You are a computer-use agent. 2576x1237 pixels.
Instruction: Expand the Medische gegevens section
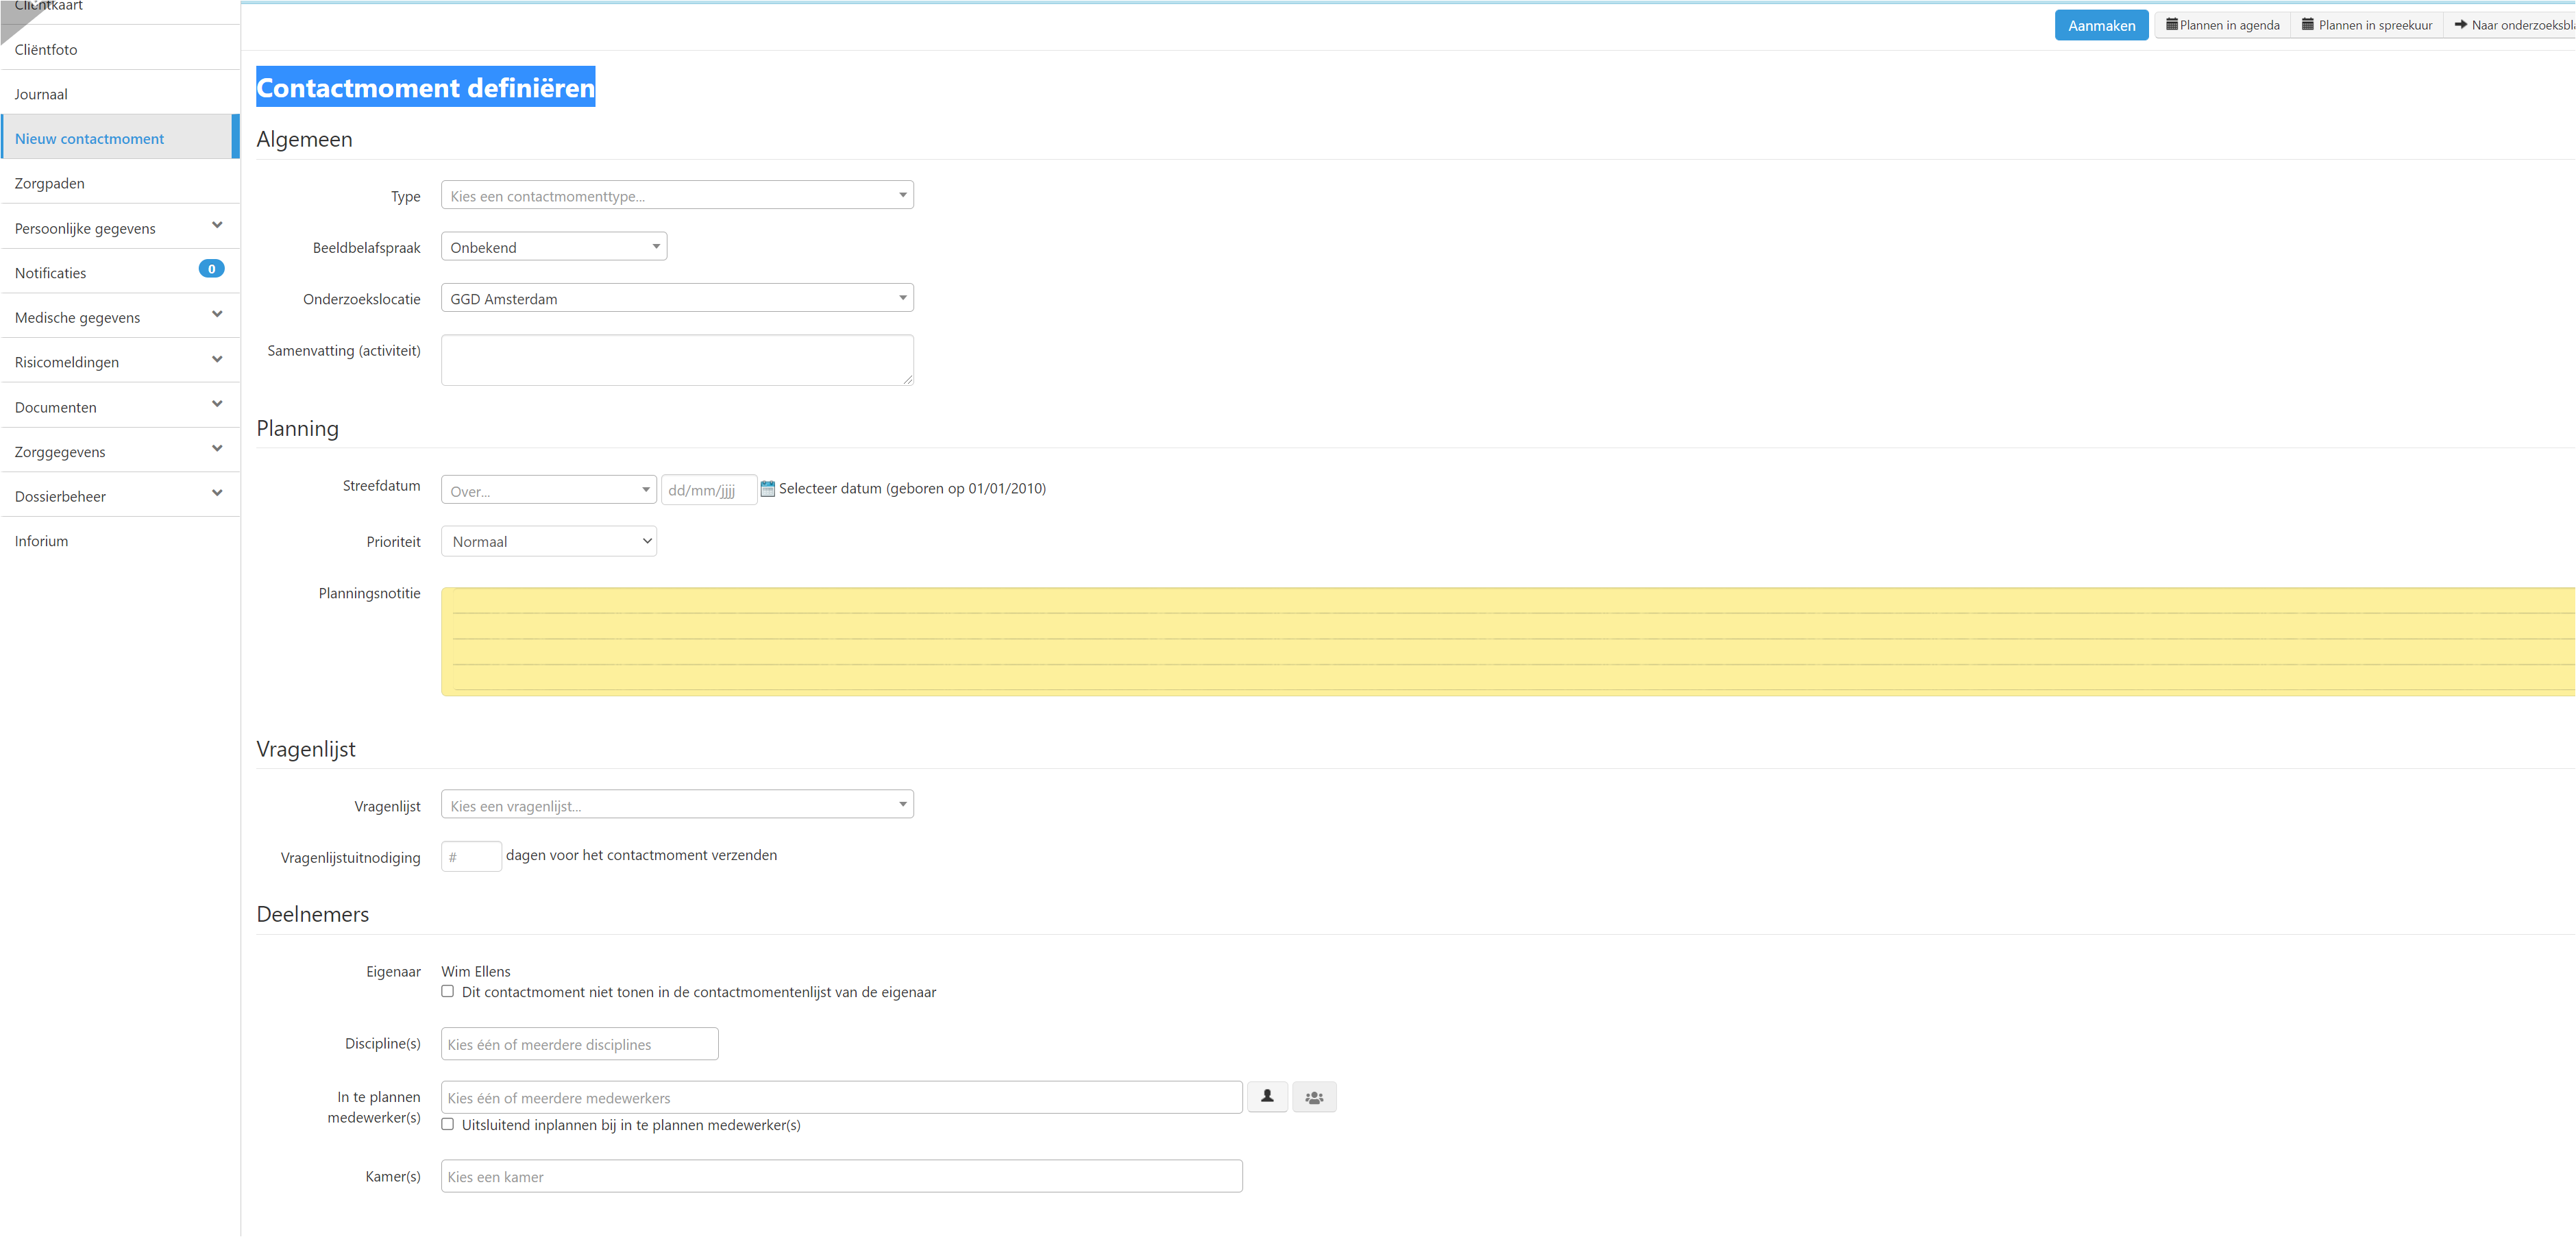217,315
